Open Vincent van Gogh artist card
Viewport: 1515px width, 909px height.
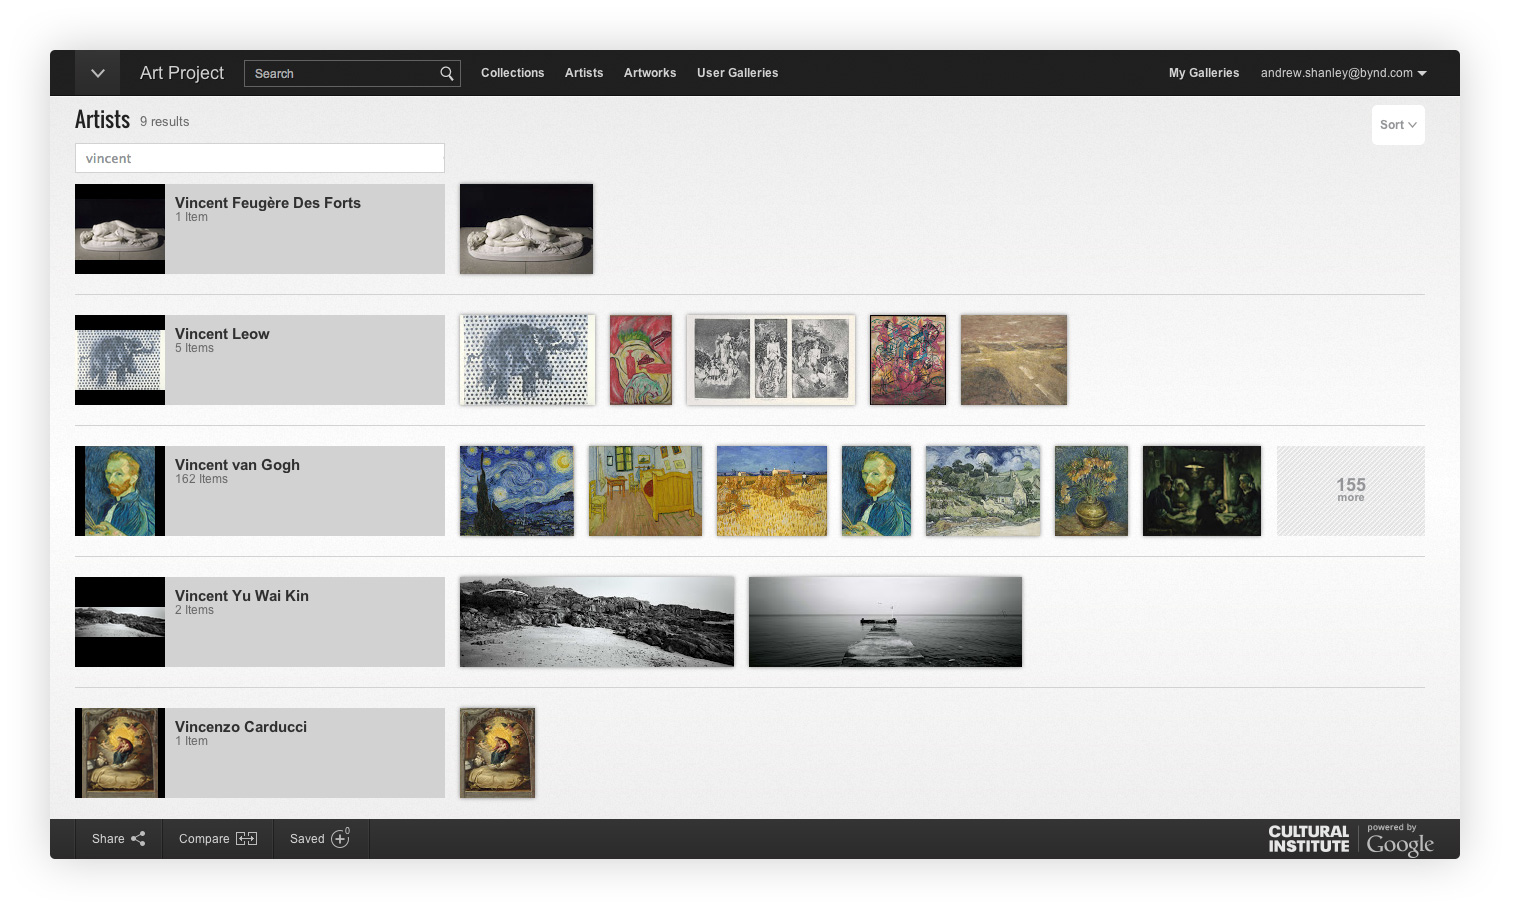(x=260, y=491)
